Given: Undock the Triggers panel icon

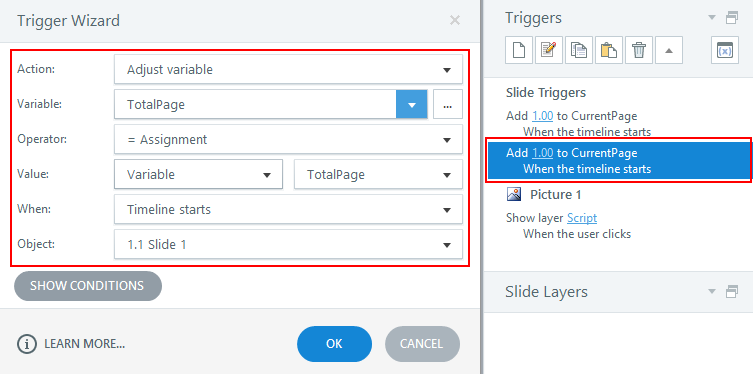Looking at the screenshot, I should pos(732,18).
